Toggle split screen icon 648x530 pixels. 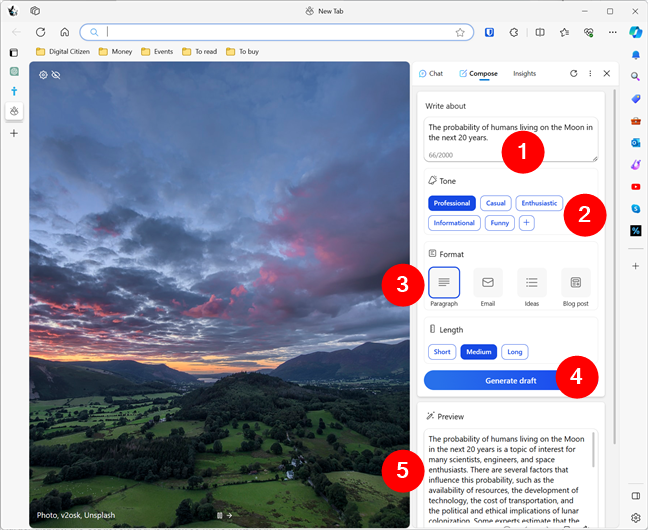coord(540,32)
